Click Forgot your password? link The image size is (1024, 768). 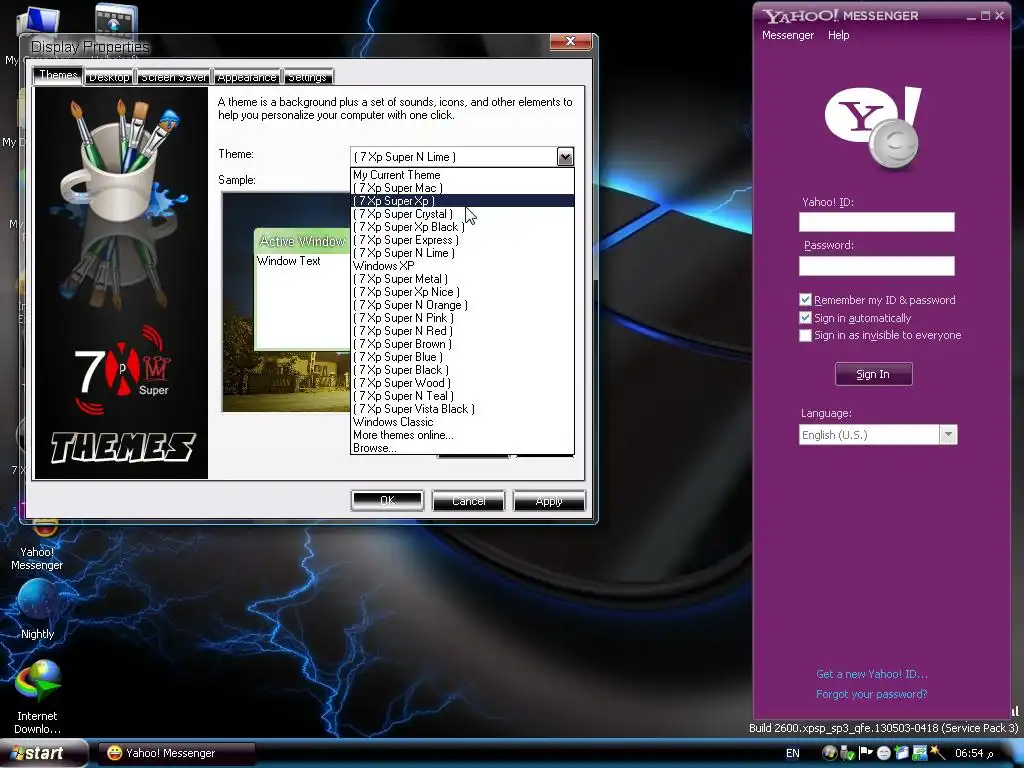(871, 694)
